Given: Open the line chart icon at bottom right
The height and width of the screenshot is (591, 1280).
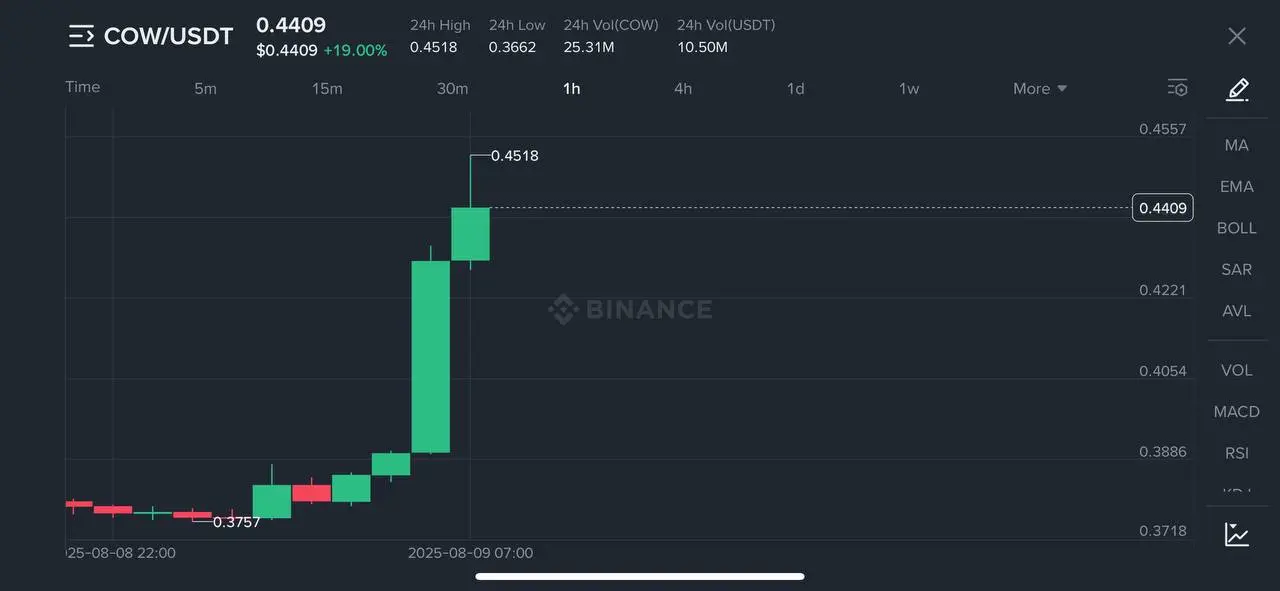Looking at the screenshot, I should coord(1237,534).
